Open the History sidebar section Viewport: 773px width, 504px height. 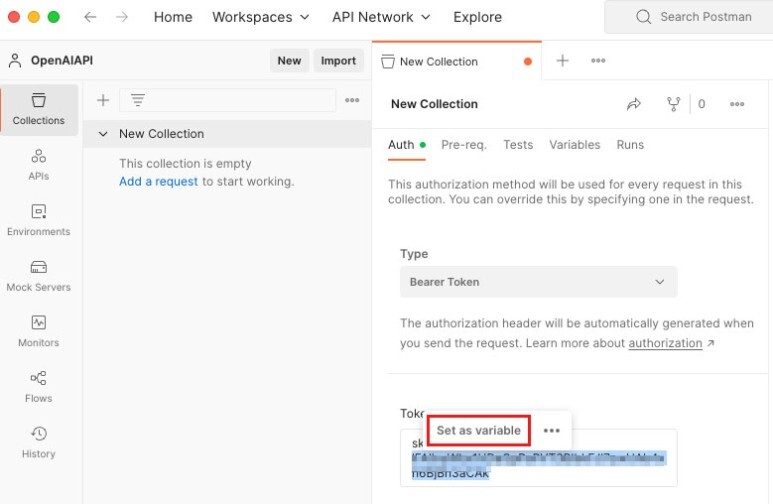pos(38,443)
